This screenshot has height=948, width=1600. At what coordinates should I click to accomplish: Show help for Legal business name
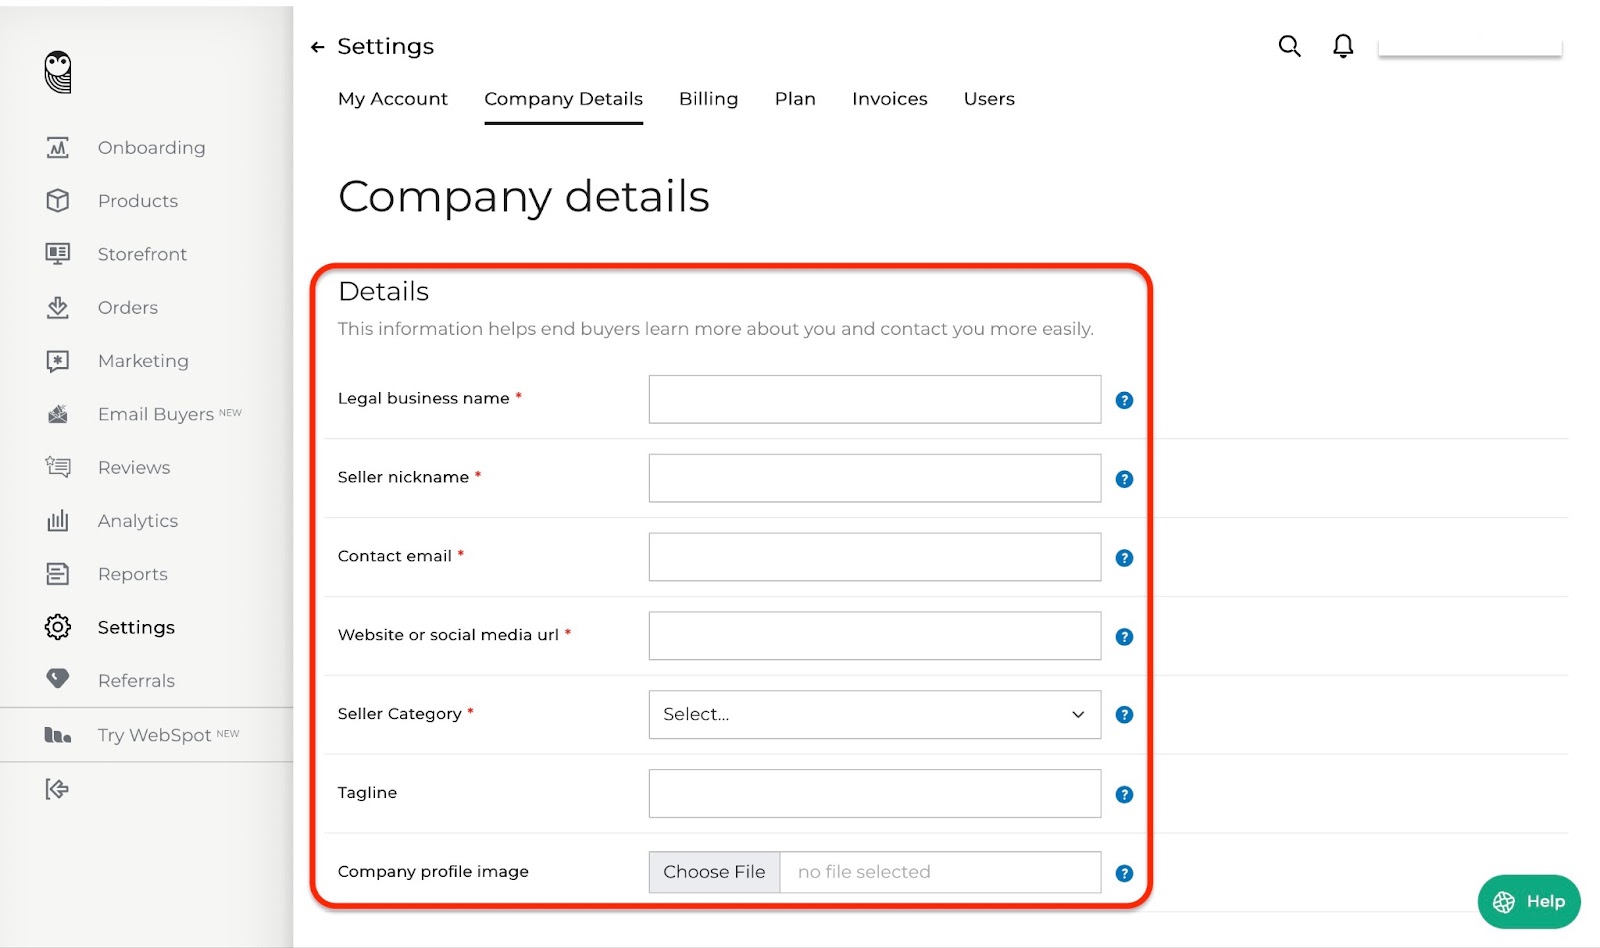click(x=1124, y=400)
